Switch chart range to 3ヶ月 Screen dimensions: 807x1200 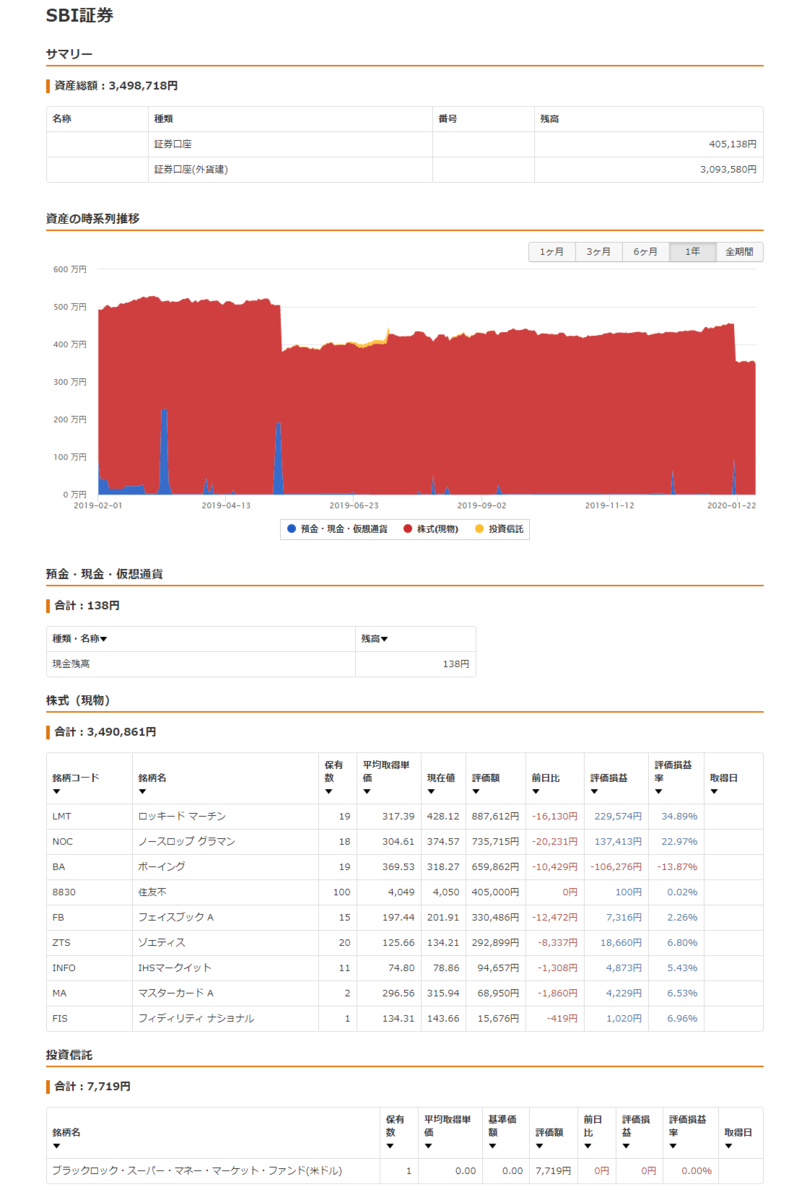[x=599, y=252]
